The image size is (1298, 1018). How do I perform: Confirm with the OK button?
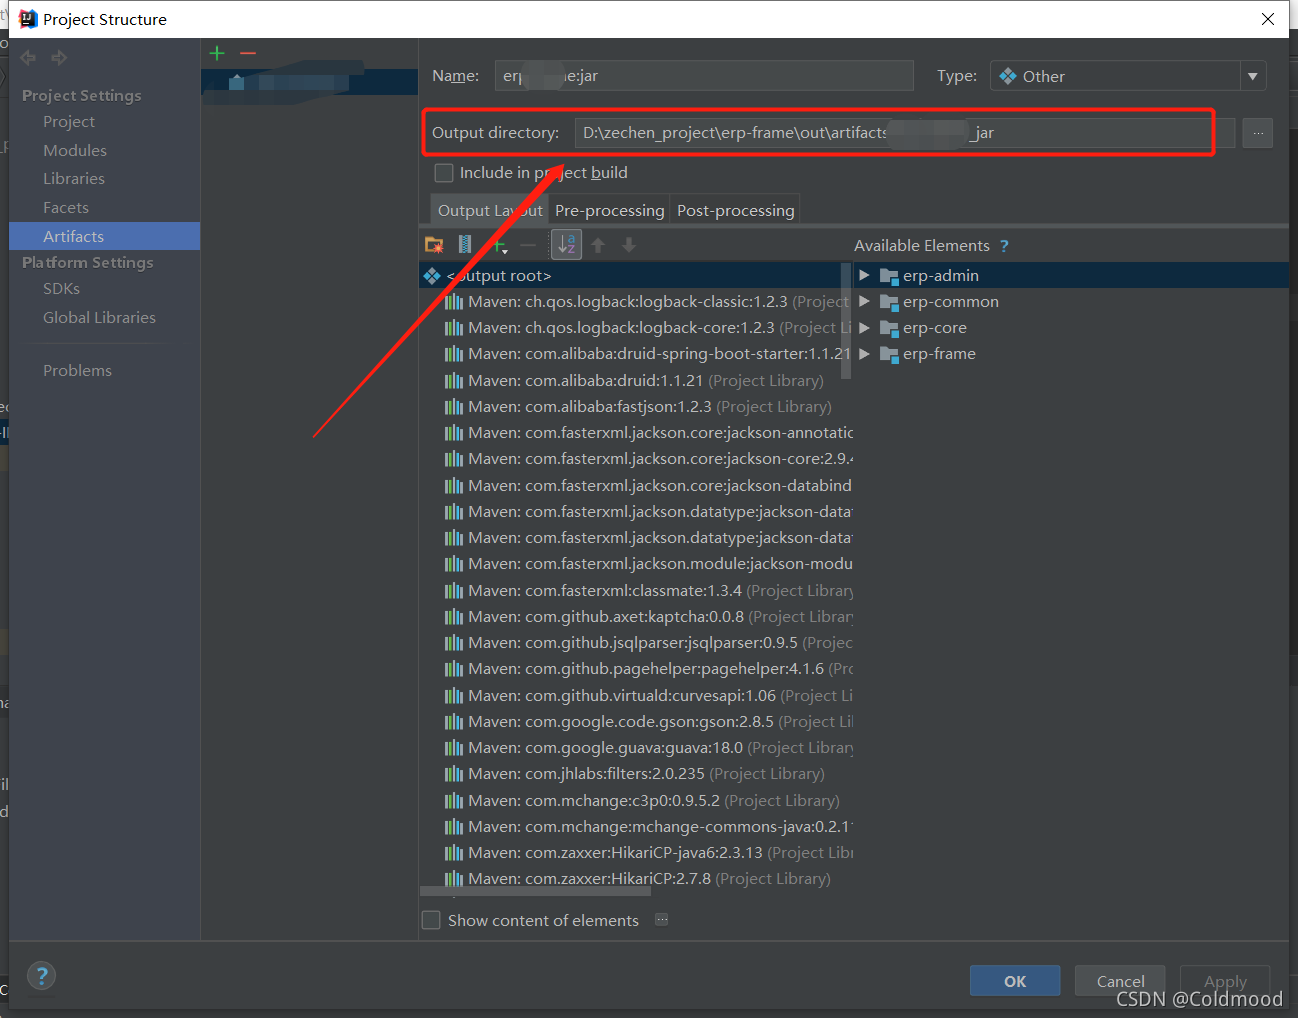tap(1015, 981)
